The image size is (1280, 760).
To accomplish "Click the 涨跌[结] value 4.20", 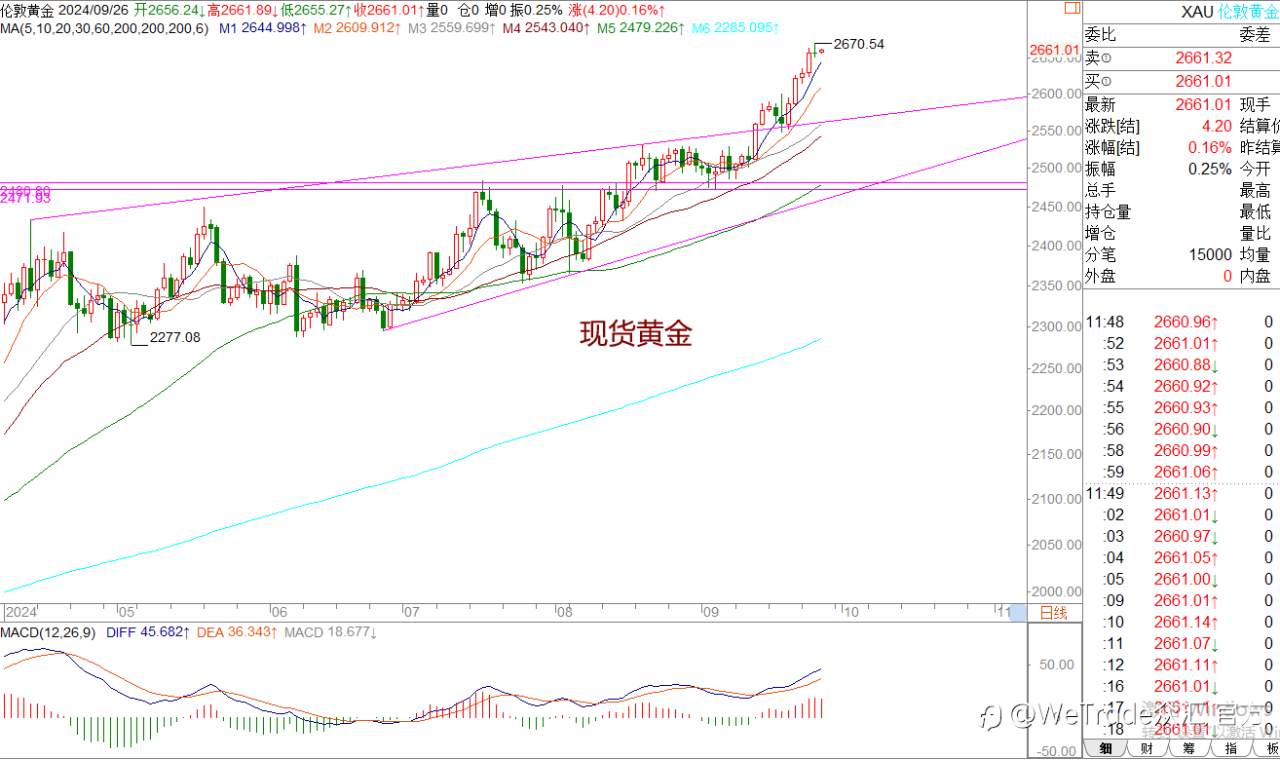I will click(x=1216, y=126).
